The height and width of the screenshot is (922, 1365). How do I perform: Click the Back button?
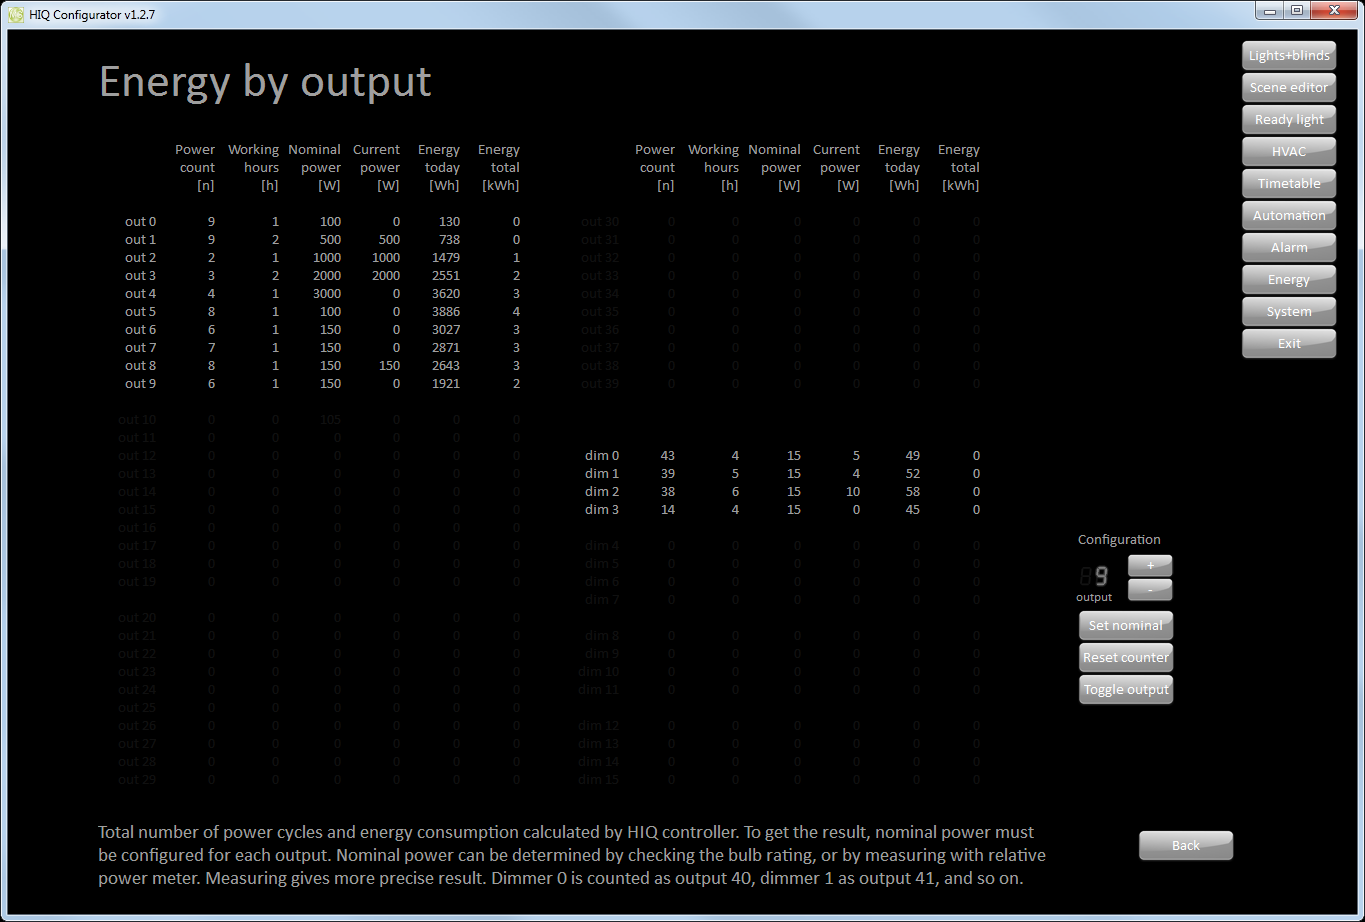point(1185,846)
